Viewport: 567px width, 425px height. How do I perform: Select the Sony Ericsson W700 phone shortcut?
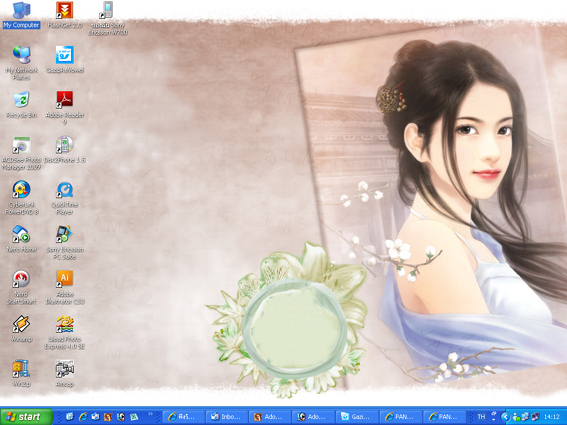(x=108, y=19)
